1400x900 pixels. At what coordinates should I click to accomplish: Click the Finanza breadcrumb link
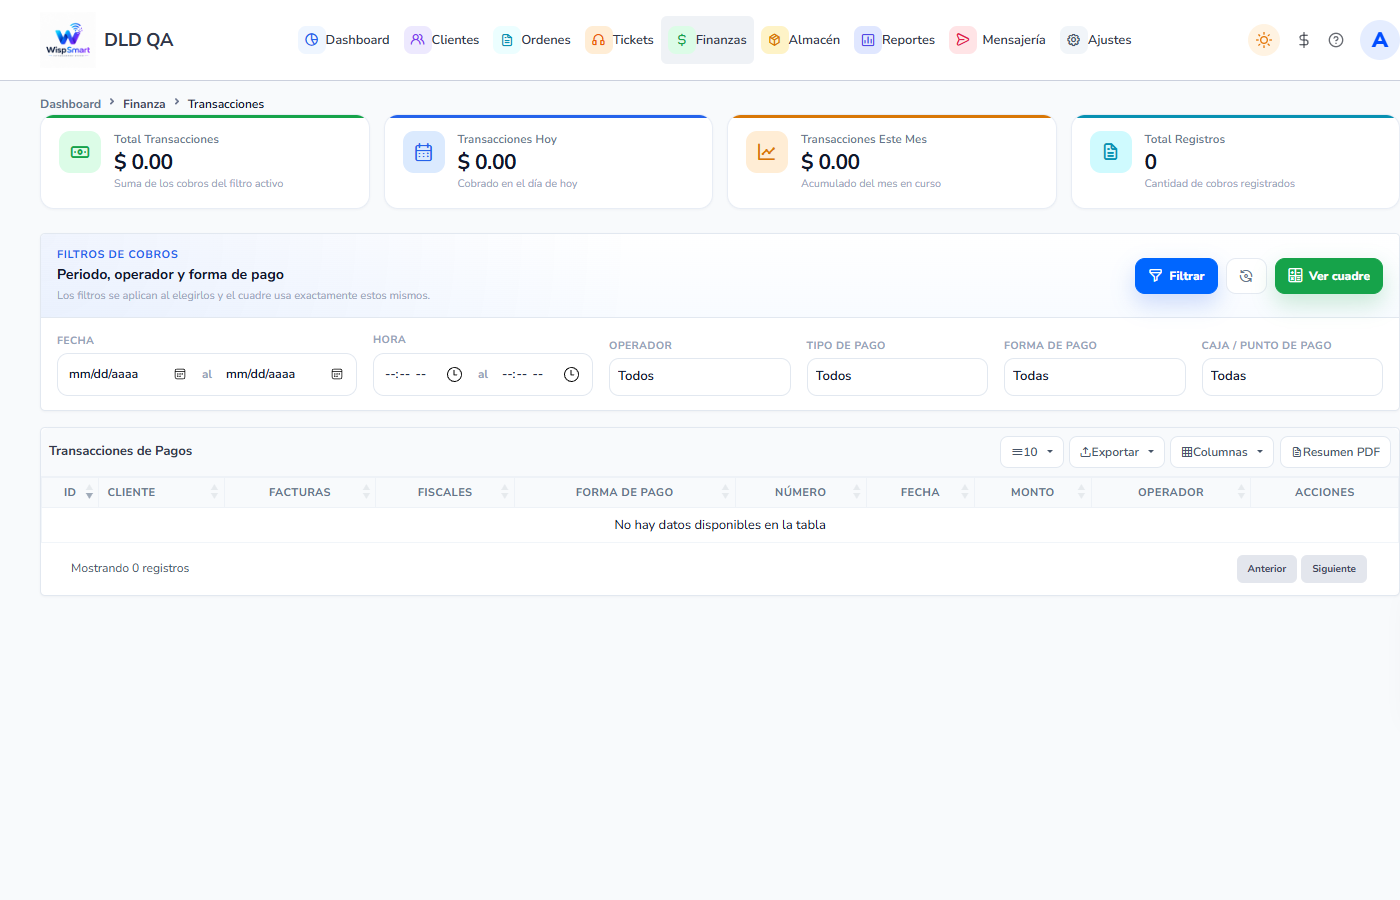pos(144,104)
